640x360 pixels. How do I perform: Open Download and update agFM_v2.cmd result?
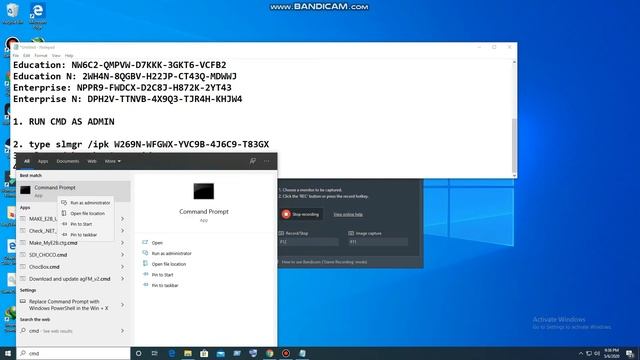67,279
